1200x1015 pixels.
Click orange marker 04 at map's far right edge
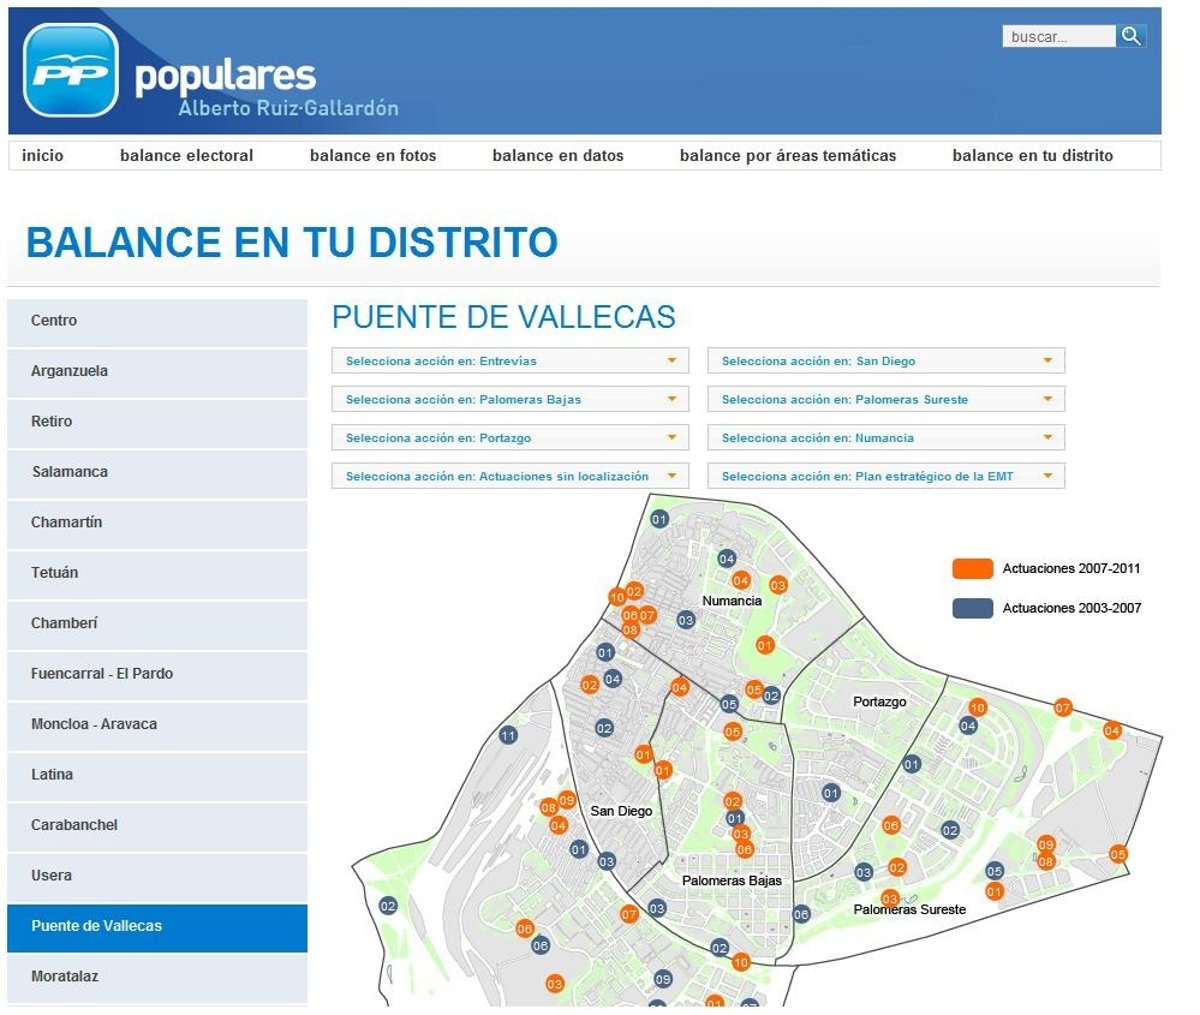tap(1112, 731)
